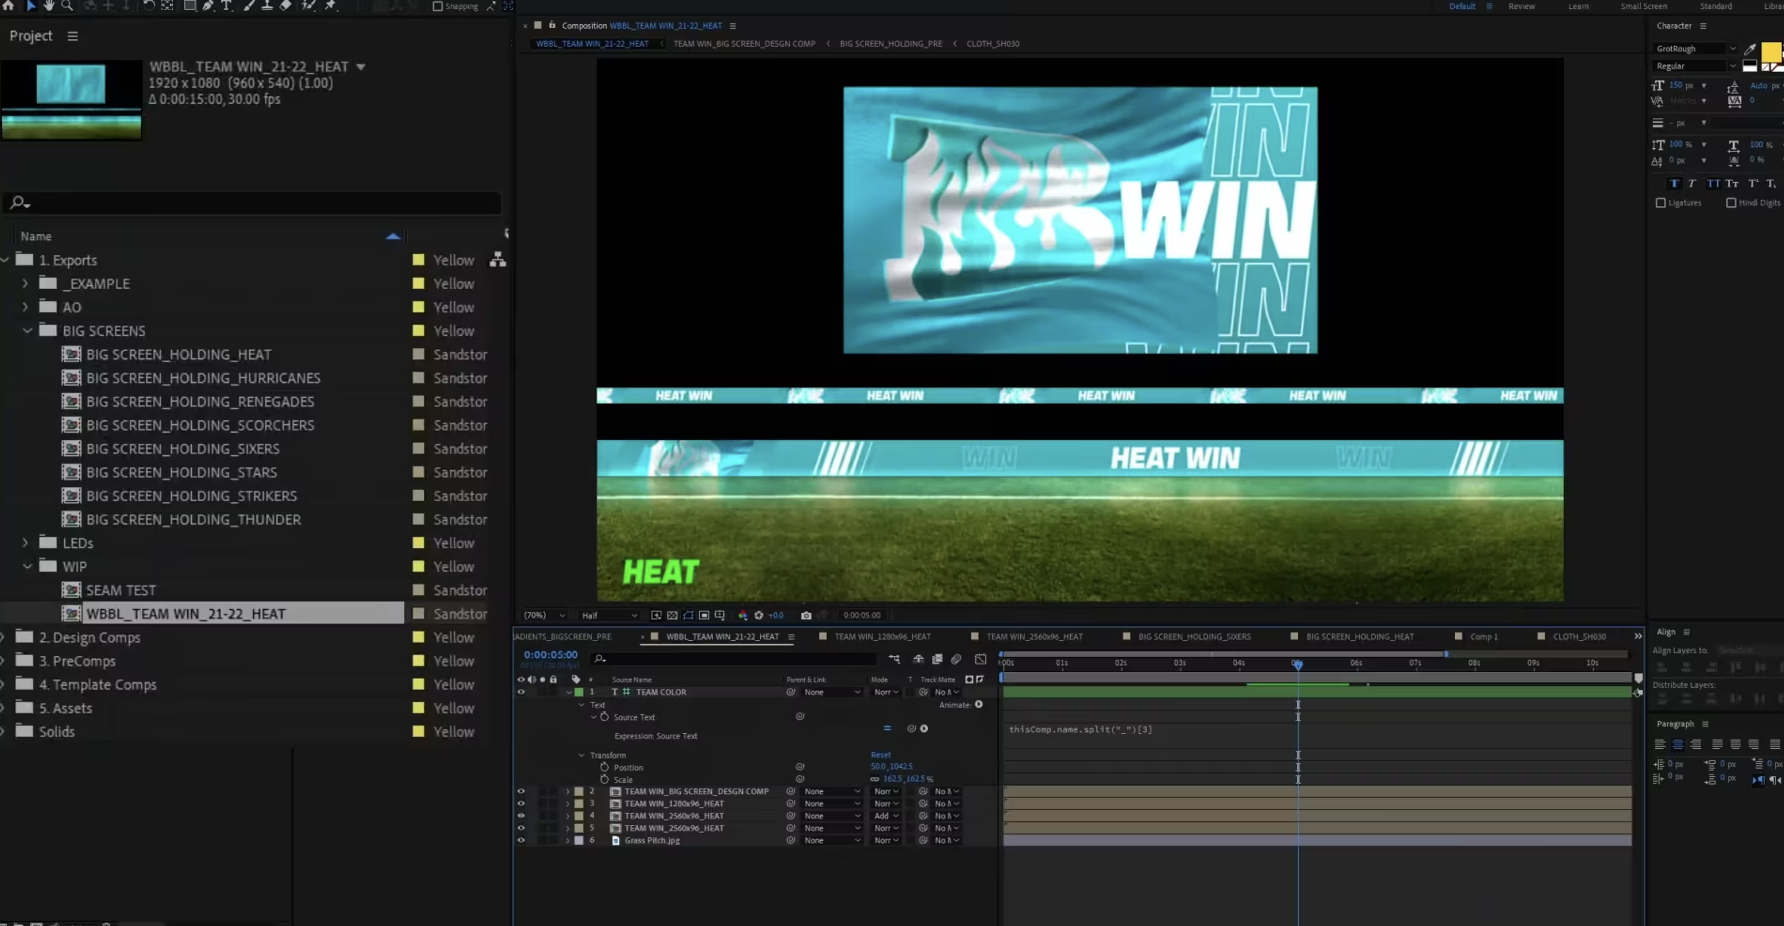Select the Eraser tool
This screenshot has height=926, width=1784.
286,5
